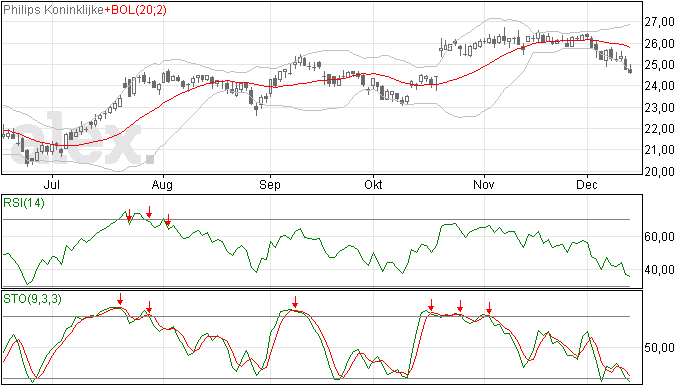Screen dimensions: 690x387
Task: Click the red '+BOL(20;2)' indicator label
Action: click(136, 10)
